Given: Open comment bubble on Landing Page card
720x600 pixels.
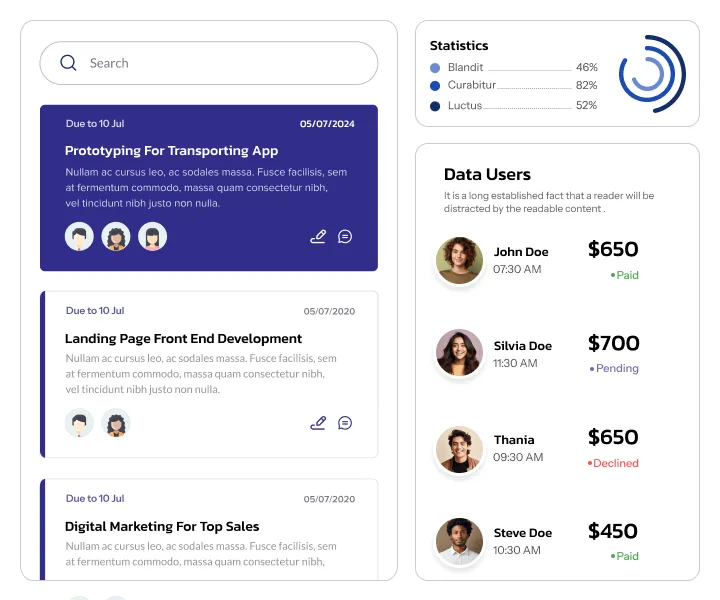Looking at the screenshot, I should 345,423.
